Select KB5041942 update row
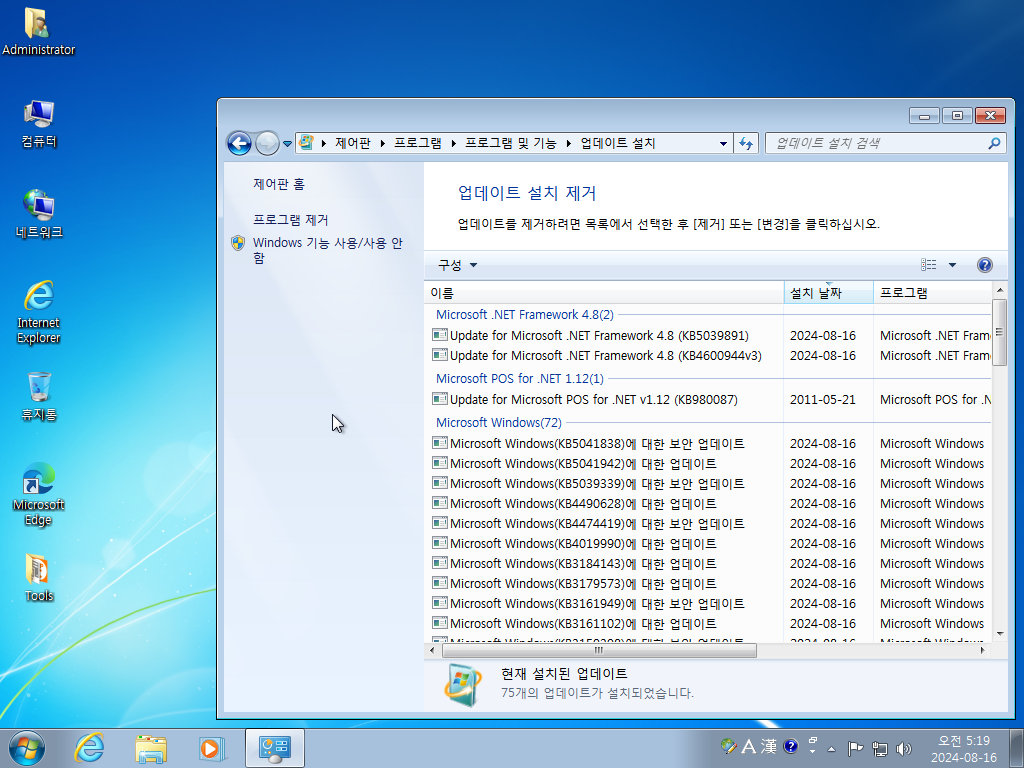Viewport: 1024px width, 768px height. click(583, 464)
